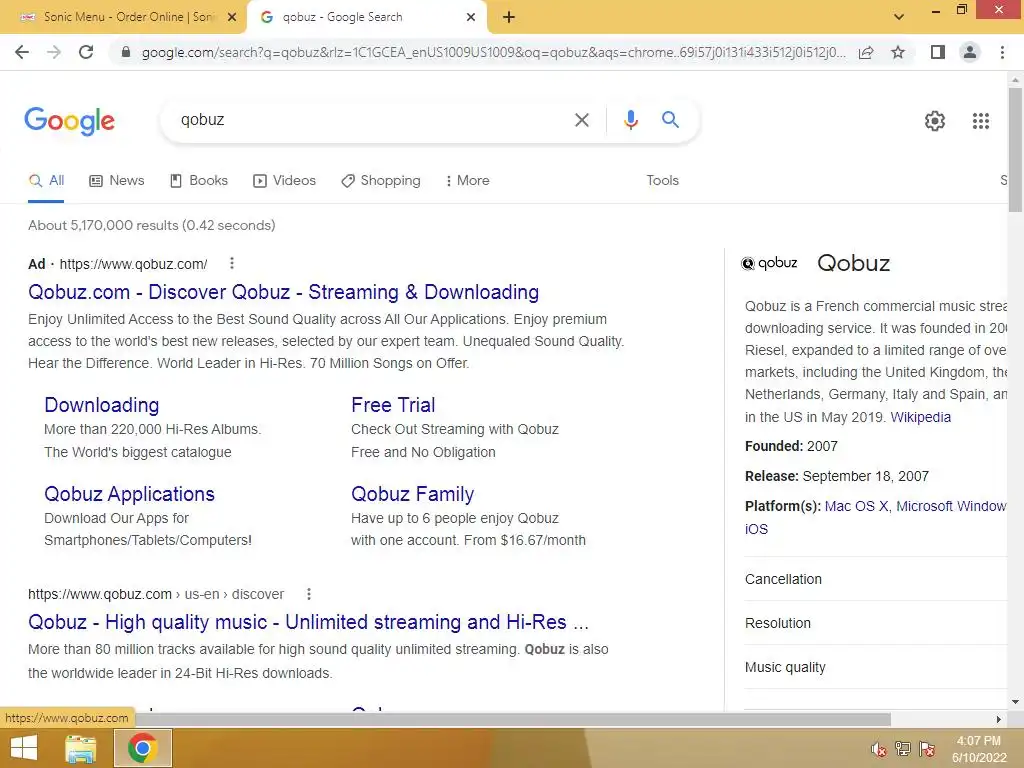This screenshot has width=1024, height=768.
Task: Submit search with magnifier icon
Action: [670, 120]
